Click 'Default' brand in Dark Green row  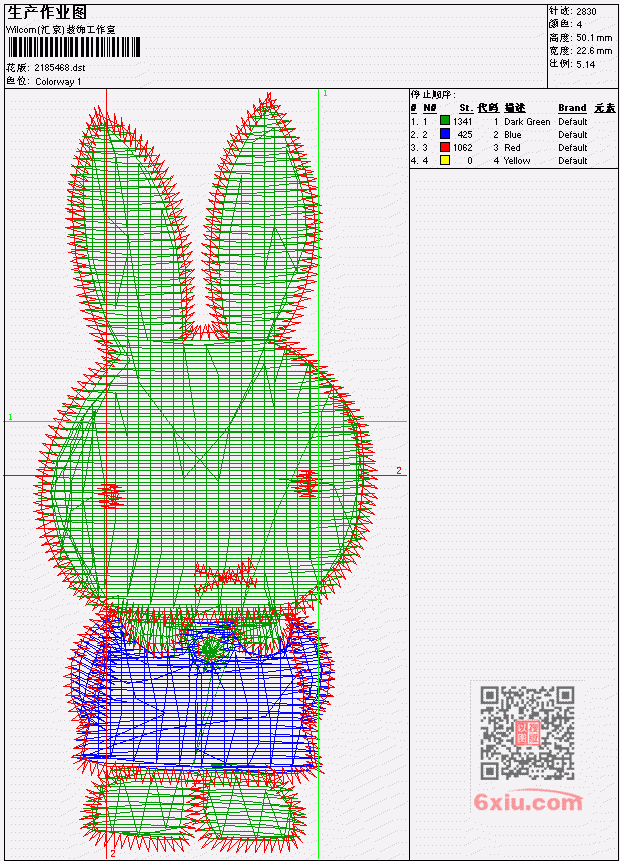point(572,121)
